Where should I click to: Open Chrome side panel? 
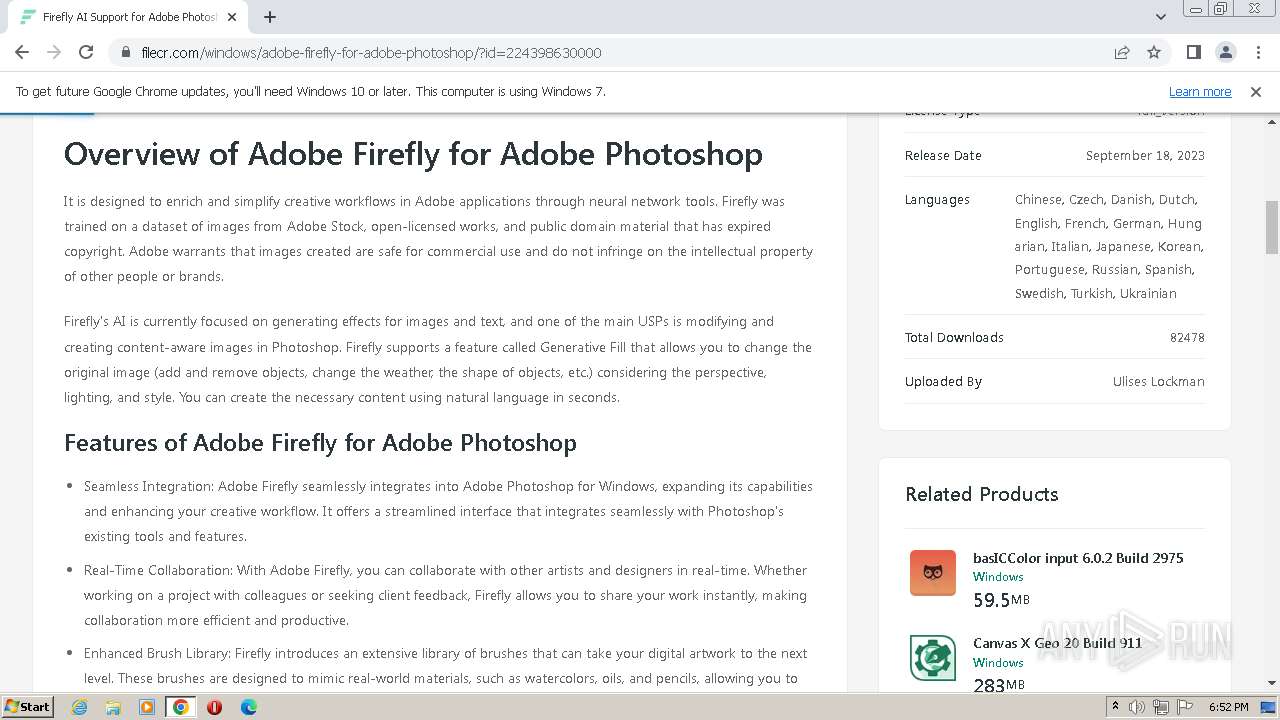pyautogui.click(x=1193, y=52)
